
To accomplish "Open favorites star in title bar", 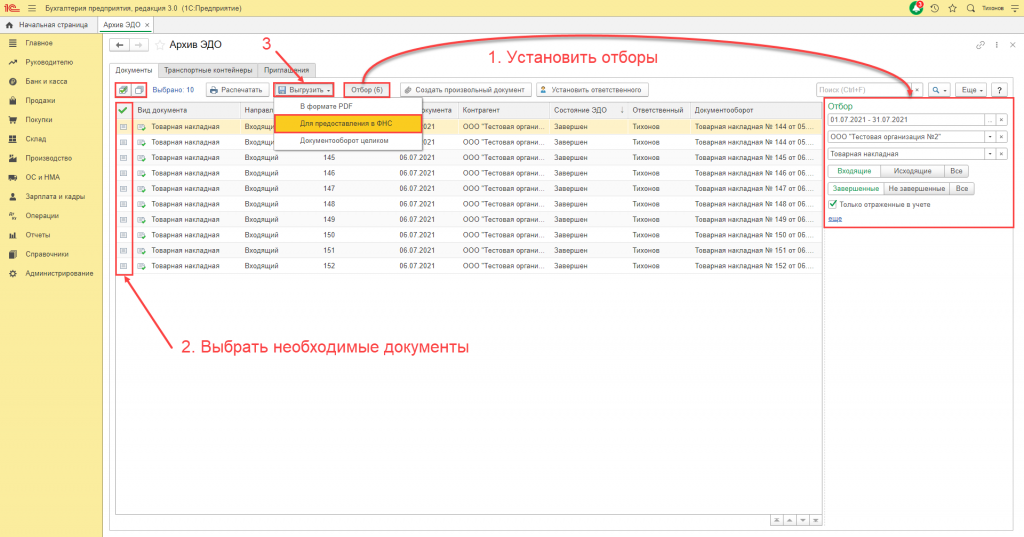I will point(952,8).
